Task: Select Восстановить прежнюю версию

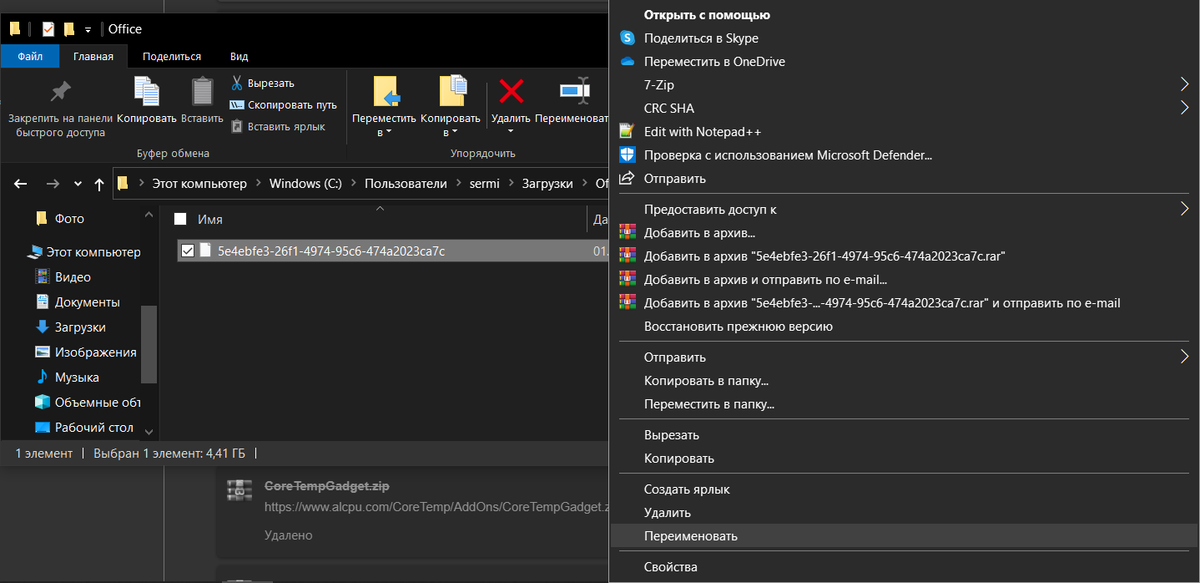Action: [x=738, y=326]
